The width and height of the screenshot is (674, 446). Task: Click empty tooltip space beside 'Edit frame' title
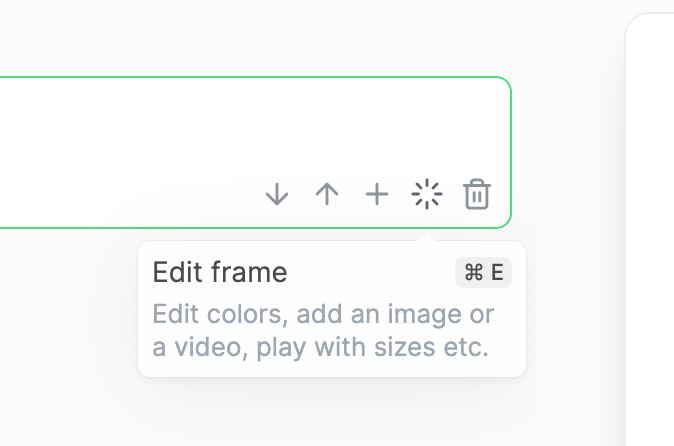[x=370, y=272]
